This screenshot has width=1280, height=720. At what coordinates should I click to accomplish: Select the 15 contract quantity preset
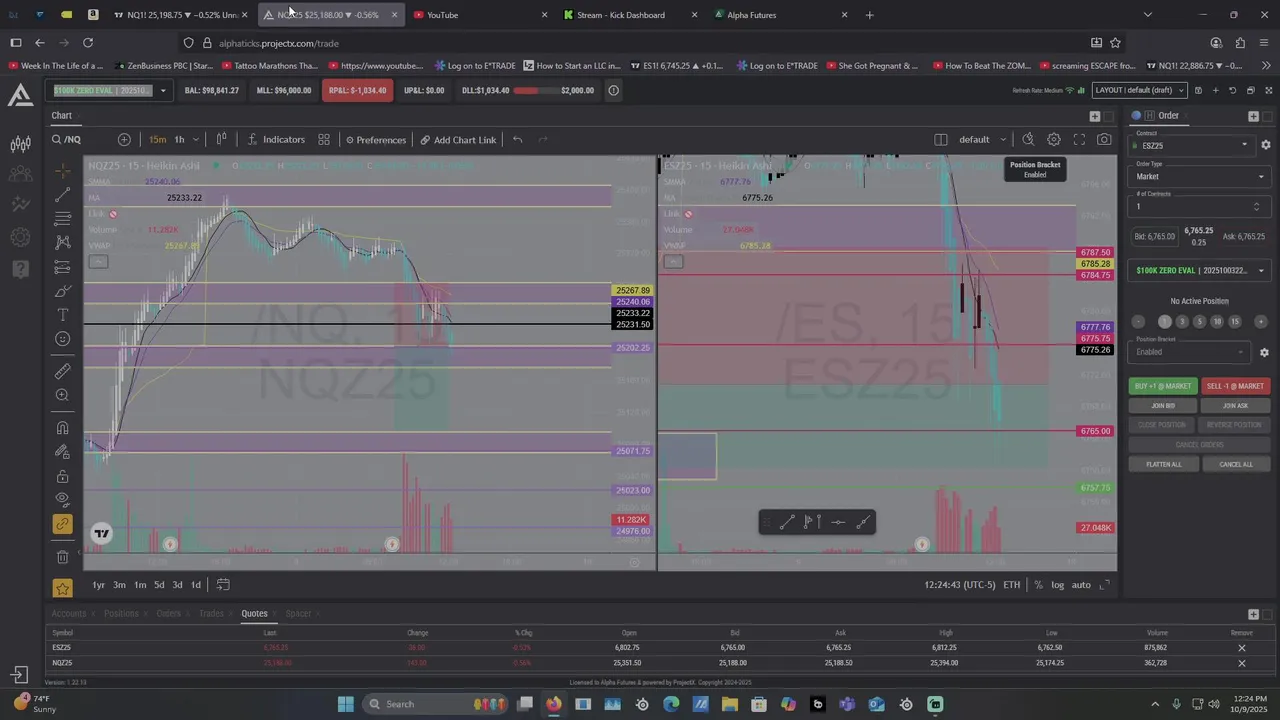(x=1235, y=321)
